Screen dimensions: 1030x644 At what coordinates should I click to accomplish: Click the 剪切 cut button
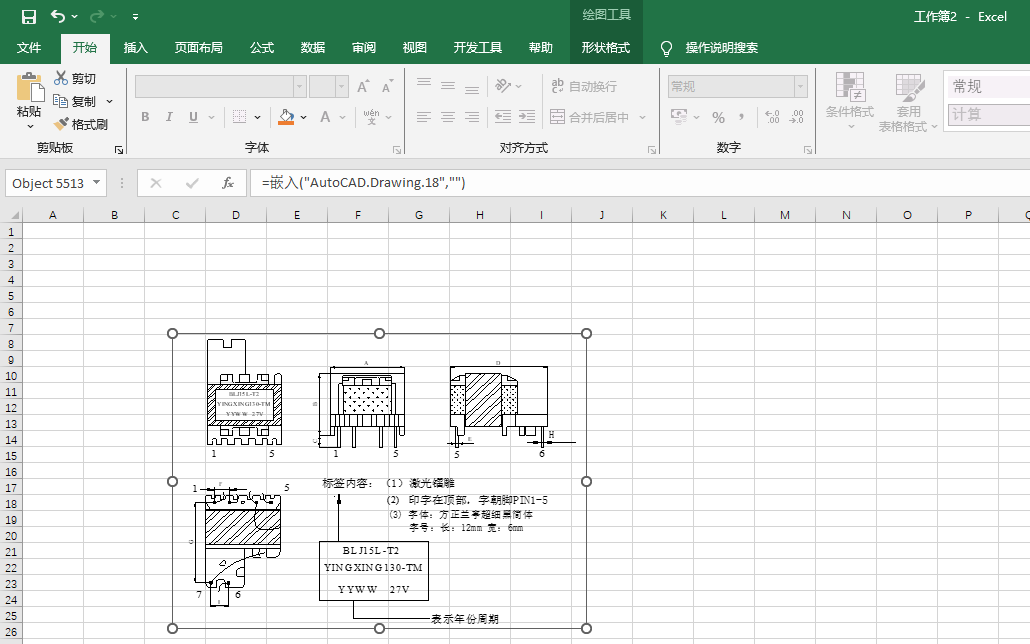[x=75, y=78]
